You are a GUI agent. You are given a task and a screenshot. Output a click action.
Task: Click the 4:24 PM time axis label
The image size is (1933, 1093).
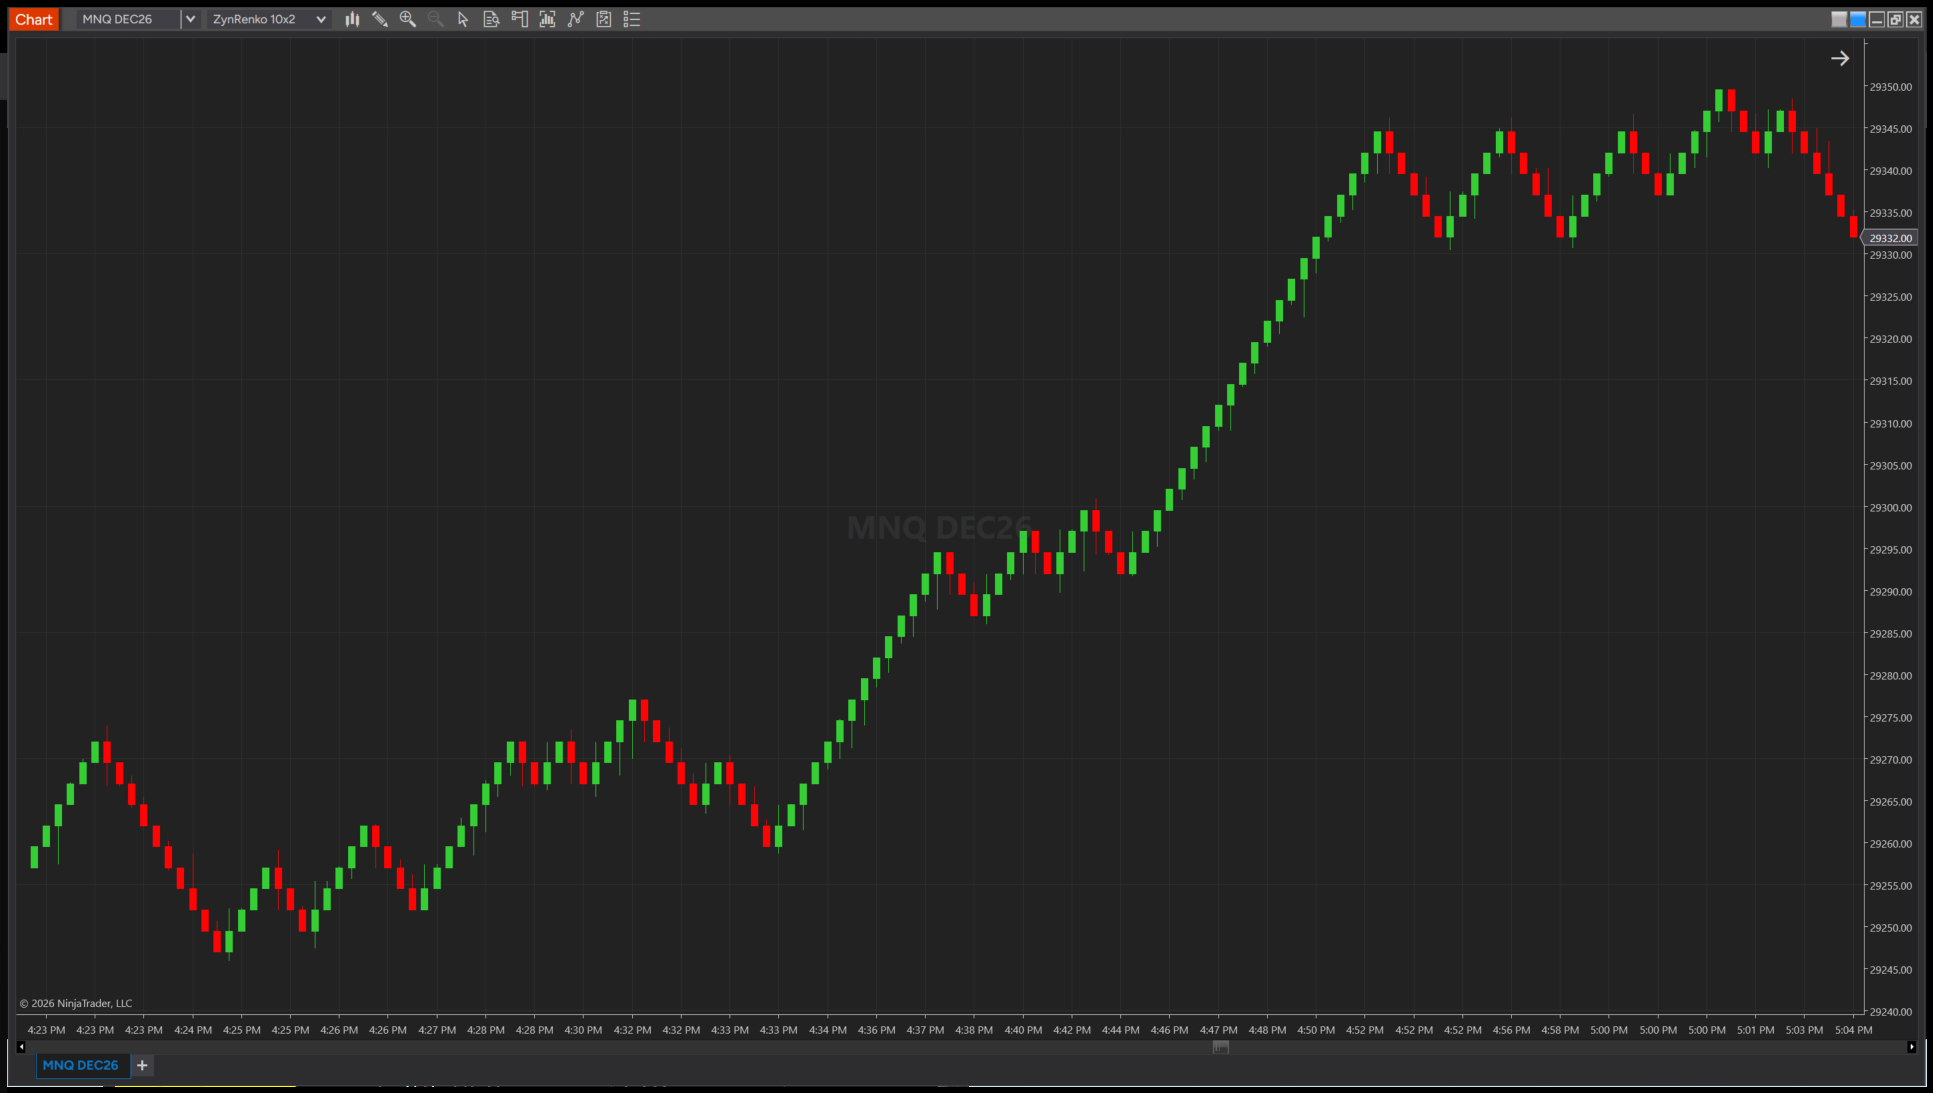point(193,1030)
